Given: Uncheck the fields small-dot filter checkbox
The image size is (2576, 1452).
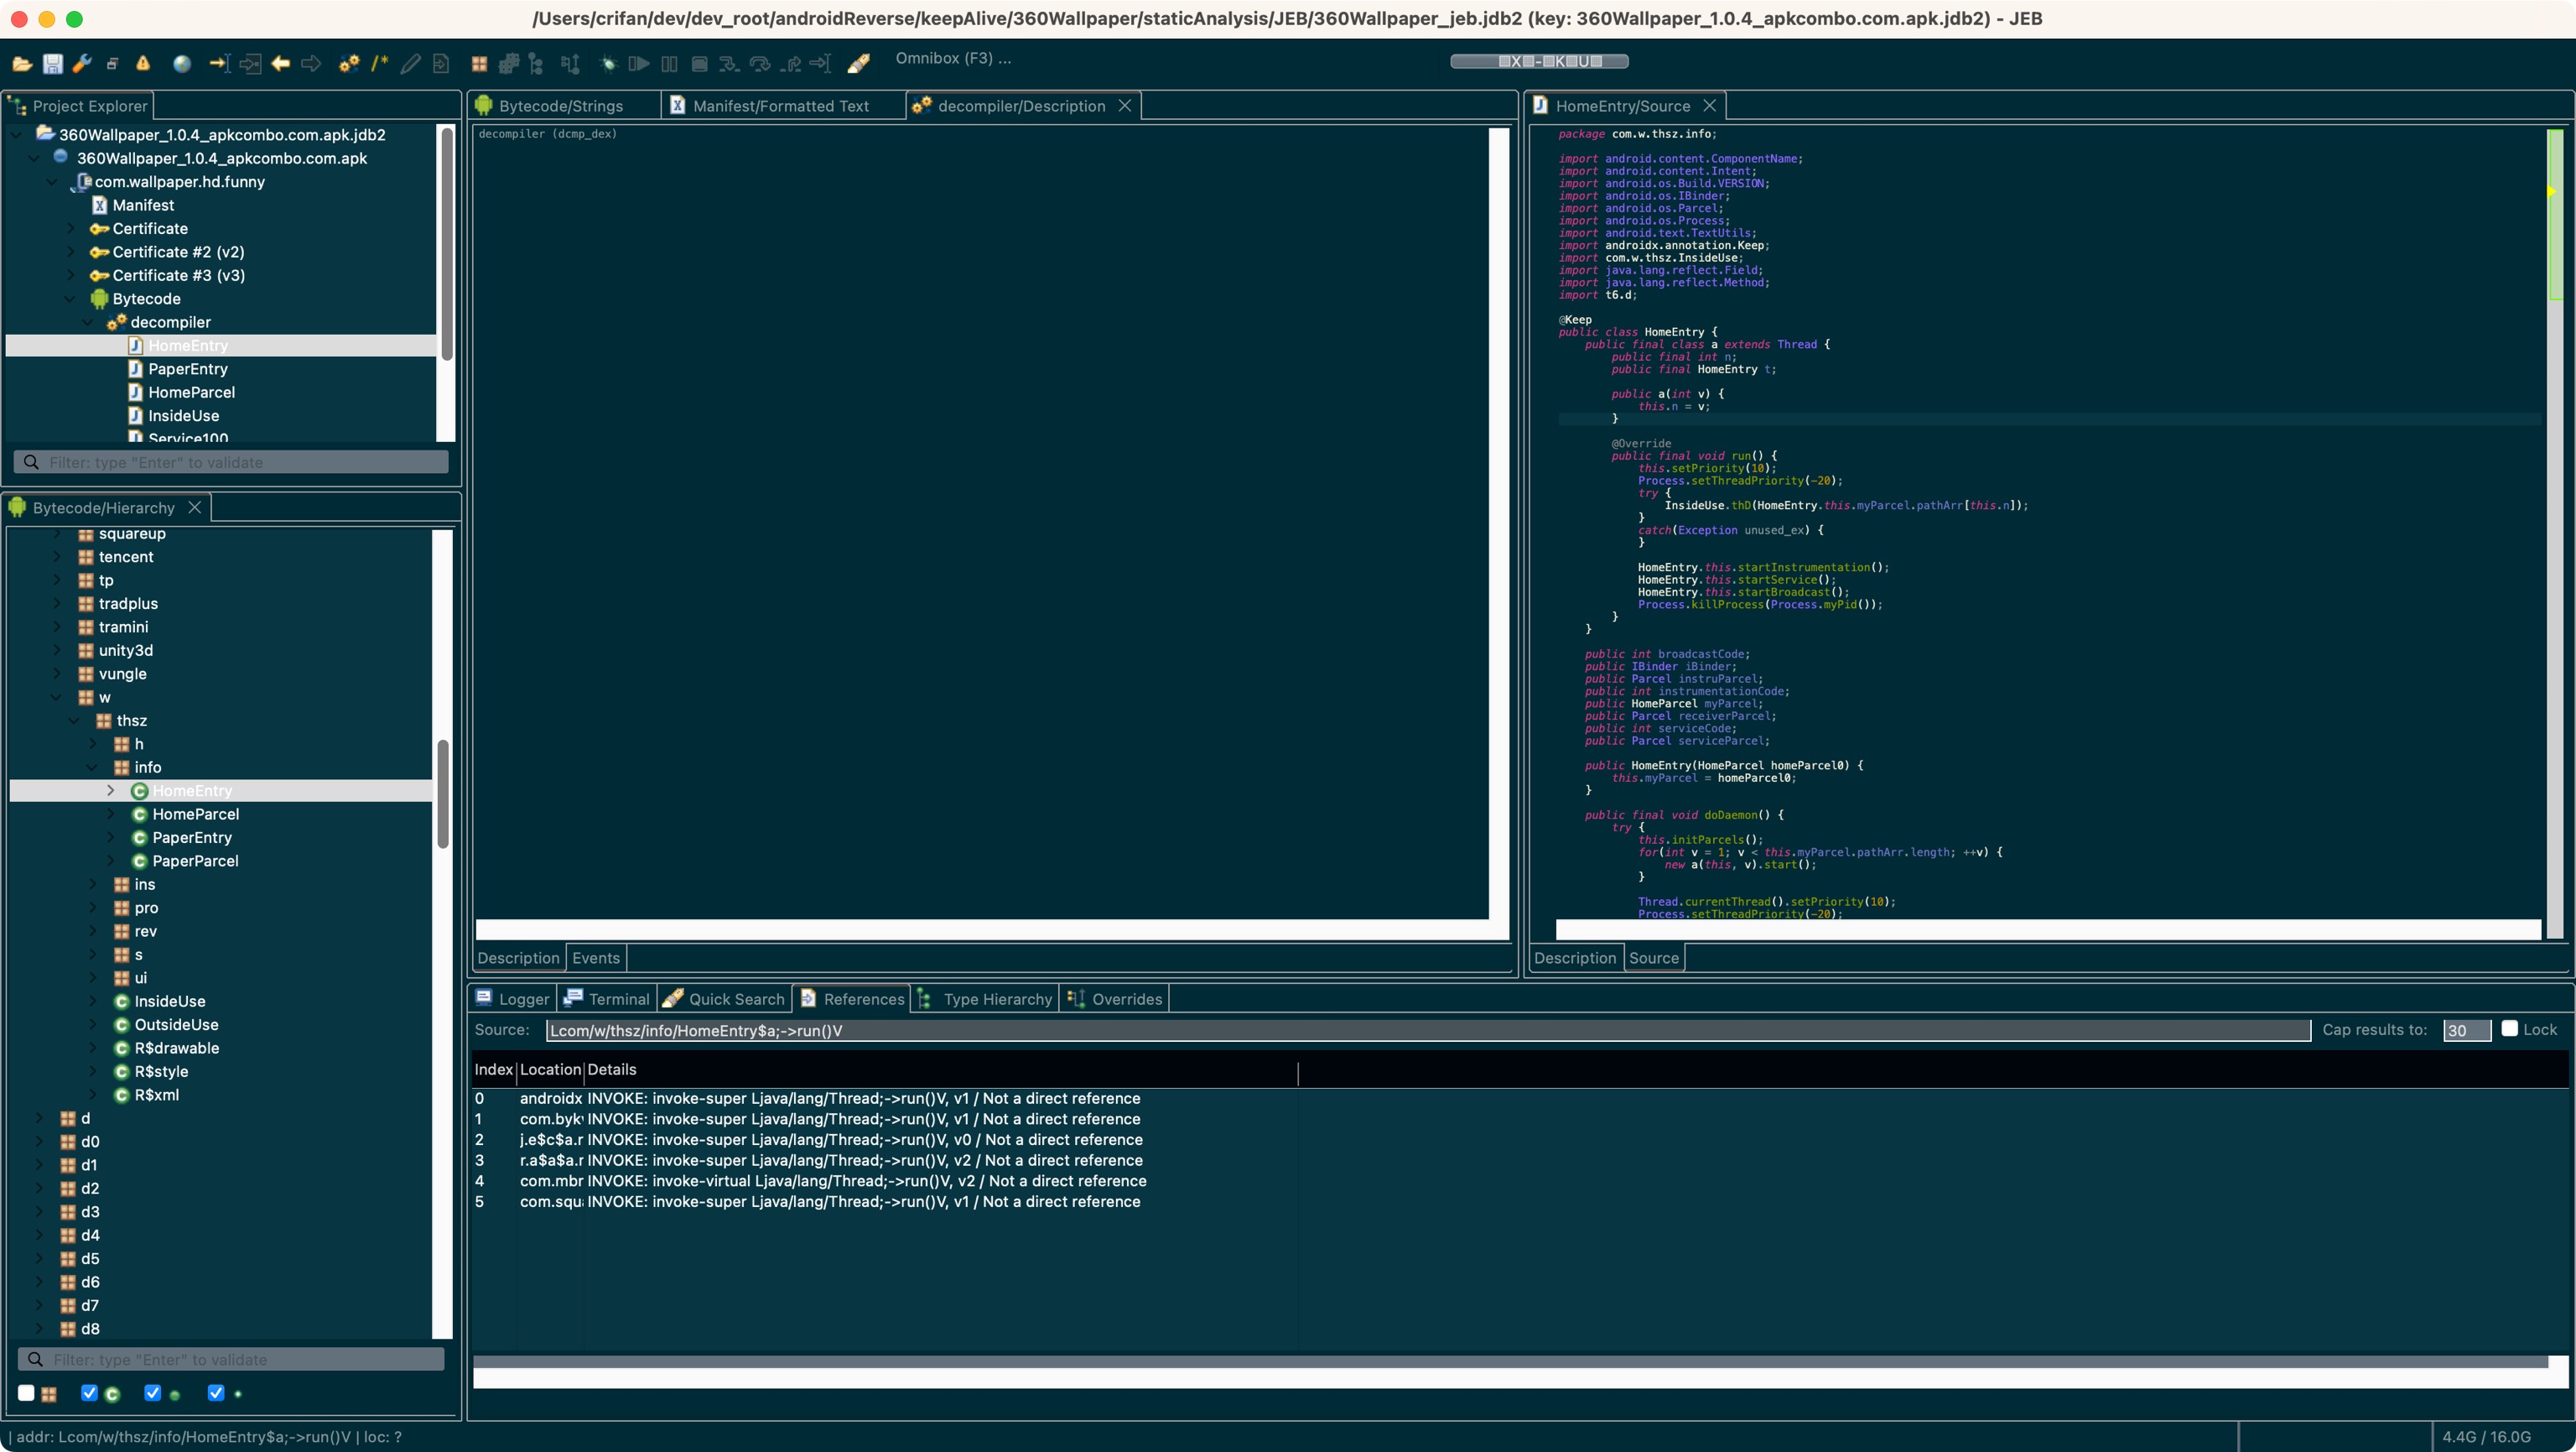Looking at the screenshot, I should 215,1393.
